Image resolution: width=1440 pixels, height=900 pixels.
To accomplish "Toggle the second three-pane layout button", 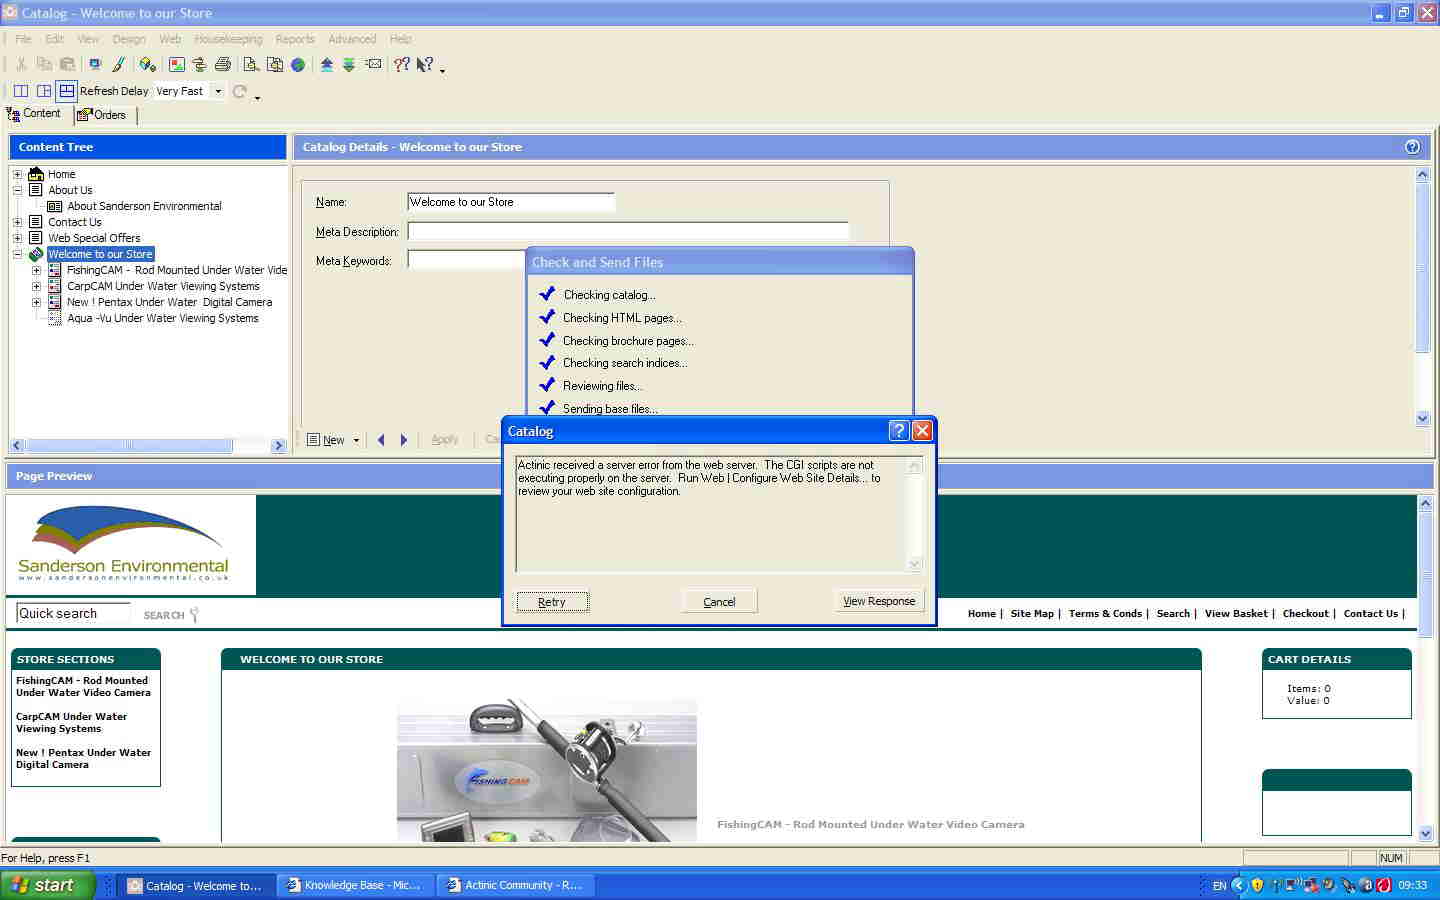I will click(43, 91).
